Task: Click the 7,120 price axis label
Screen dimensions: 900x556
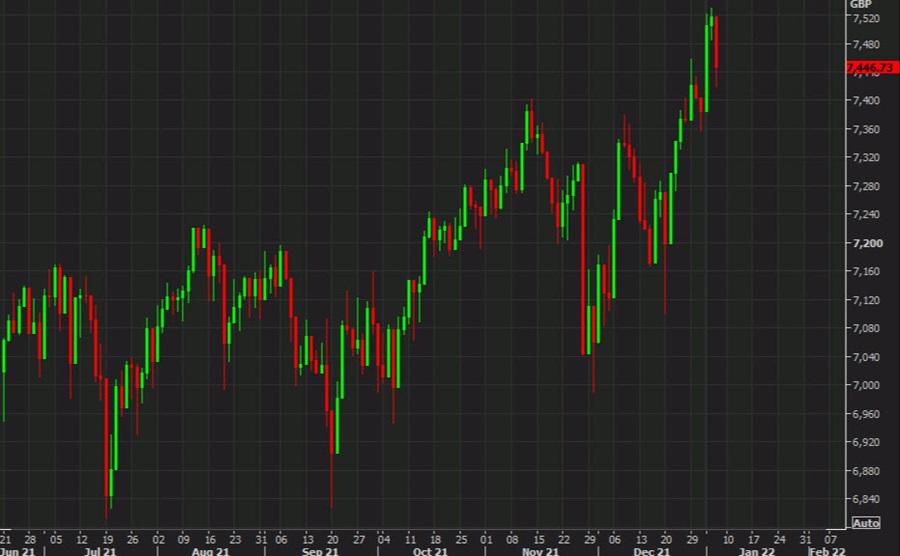Action: tap(866, 300)
